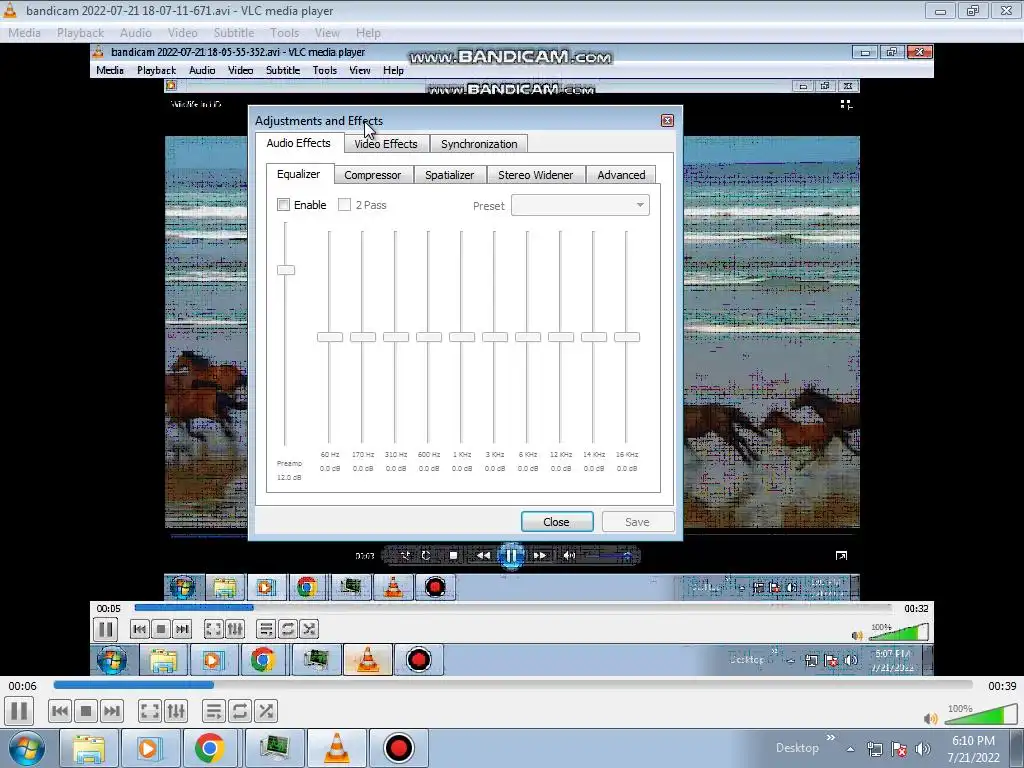
Task: Click the Preamp slider handle
Action: pos(286,270)
